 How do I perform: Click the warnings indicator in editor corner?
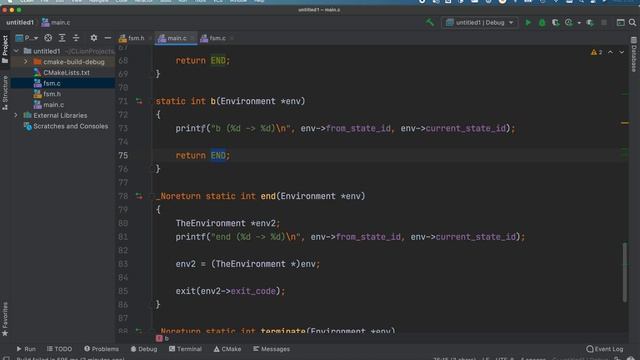(x=596, y=52)
